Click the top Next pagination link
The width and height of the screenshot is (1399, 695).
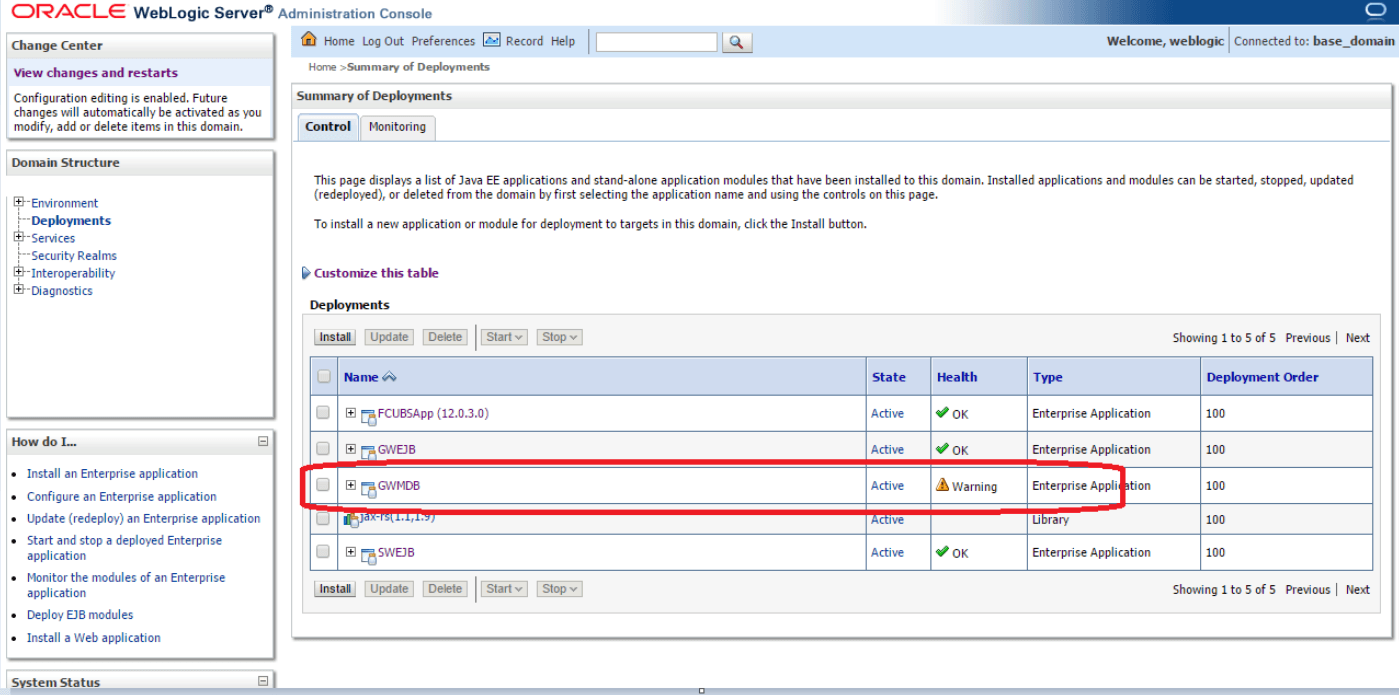pyautogui.click(x=1357, y=338)
